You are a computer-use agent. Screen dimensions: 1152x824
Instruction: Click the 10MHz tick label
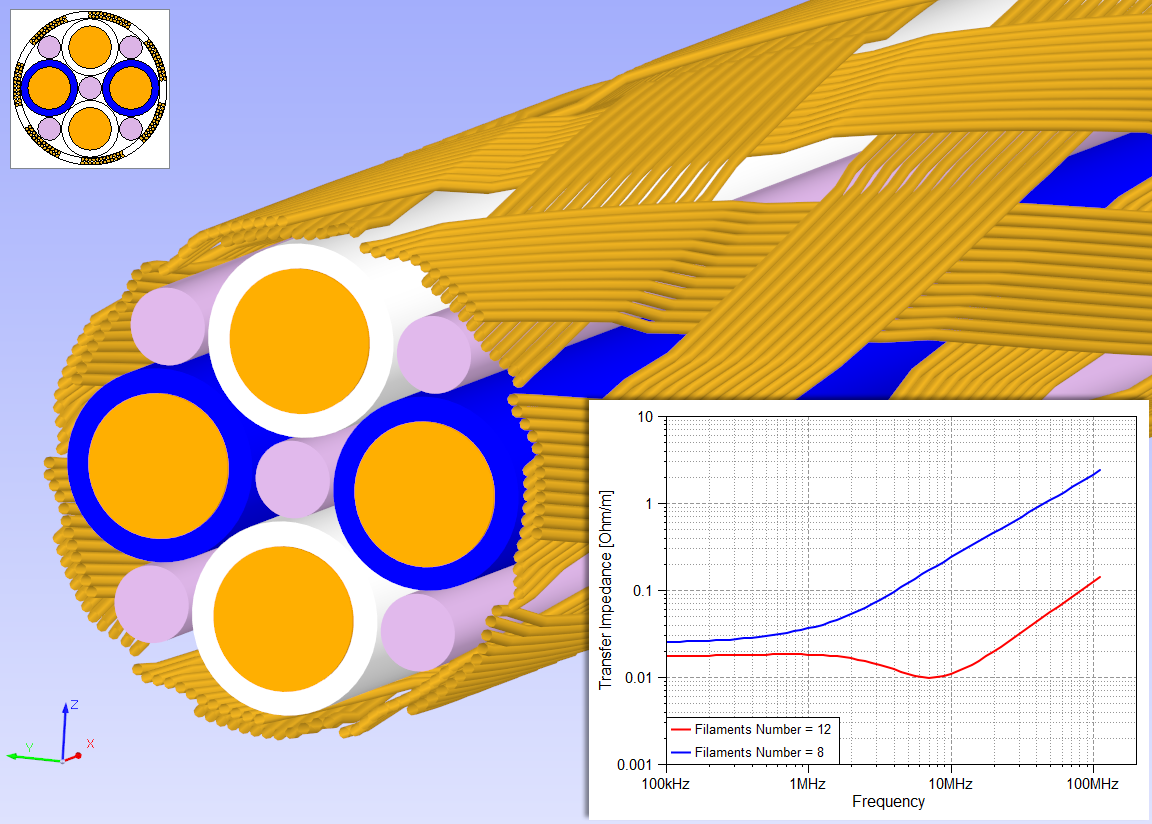pyautogui.click(x=950, y=782)
